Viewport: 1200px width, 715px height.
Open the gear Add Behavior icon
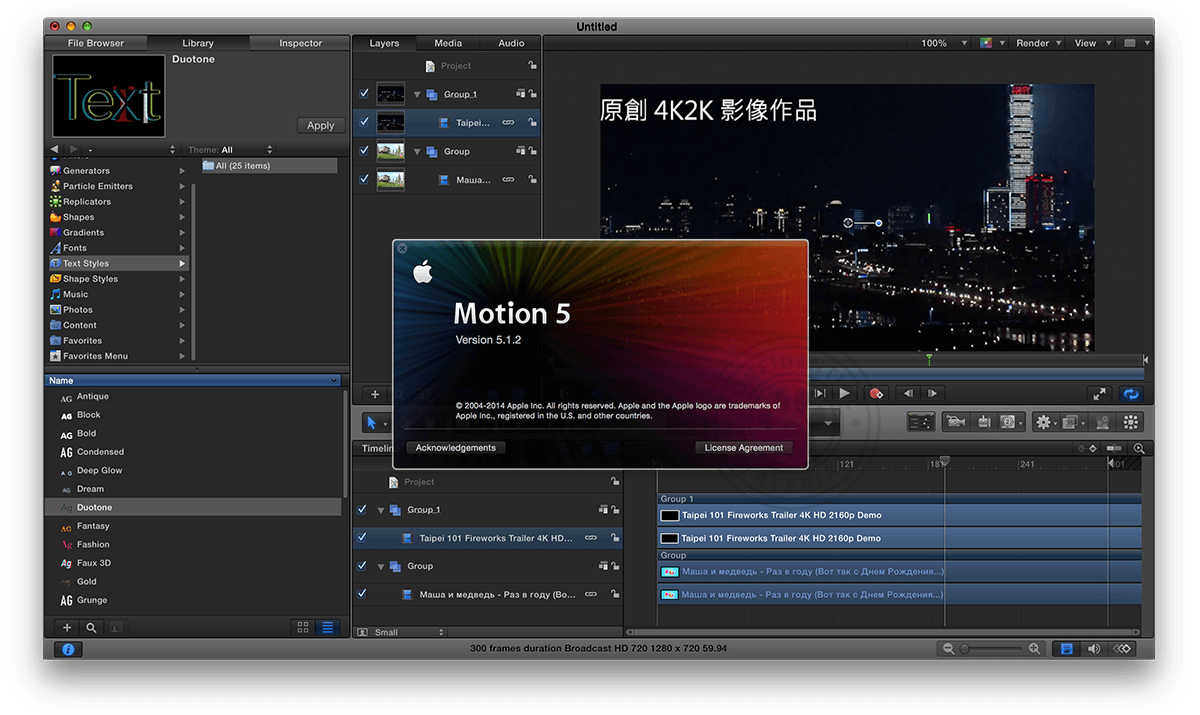click(x=1043, y=423)
